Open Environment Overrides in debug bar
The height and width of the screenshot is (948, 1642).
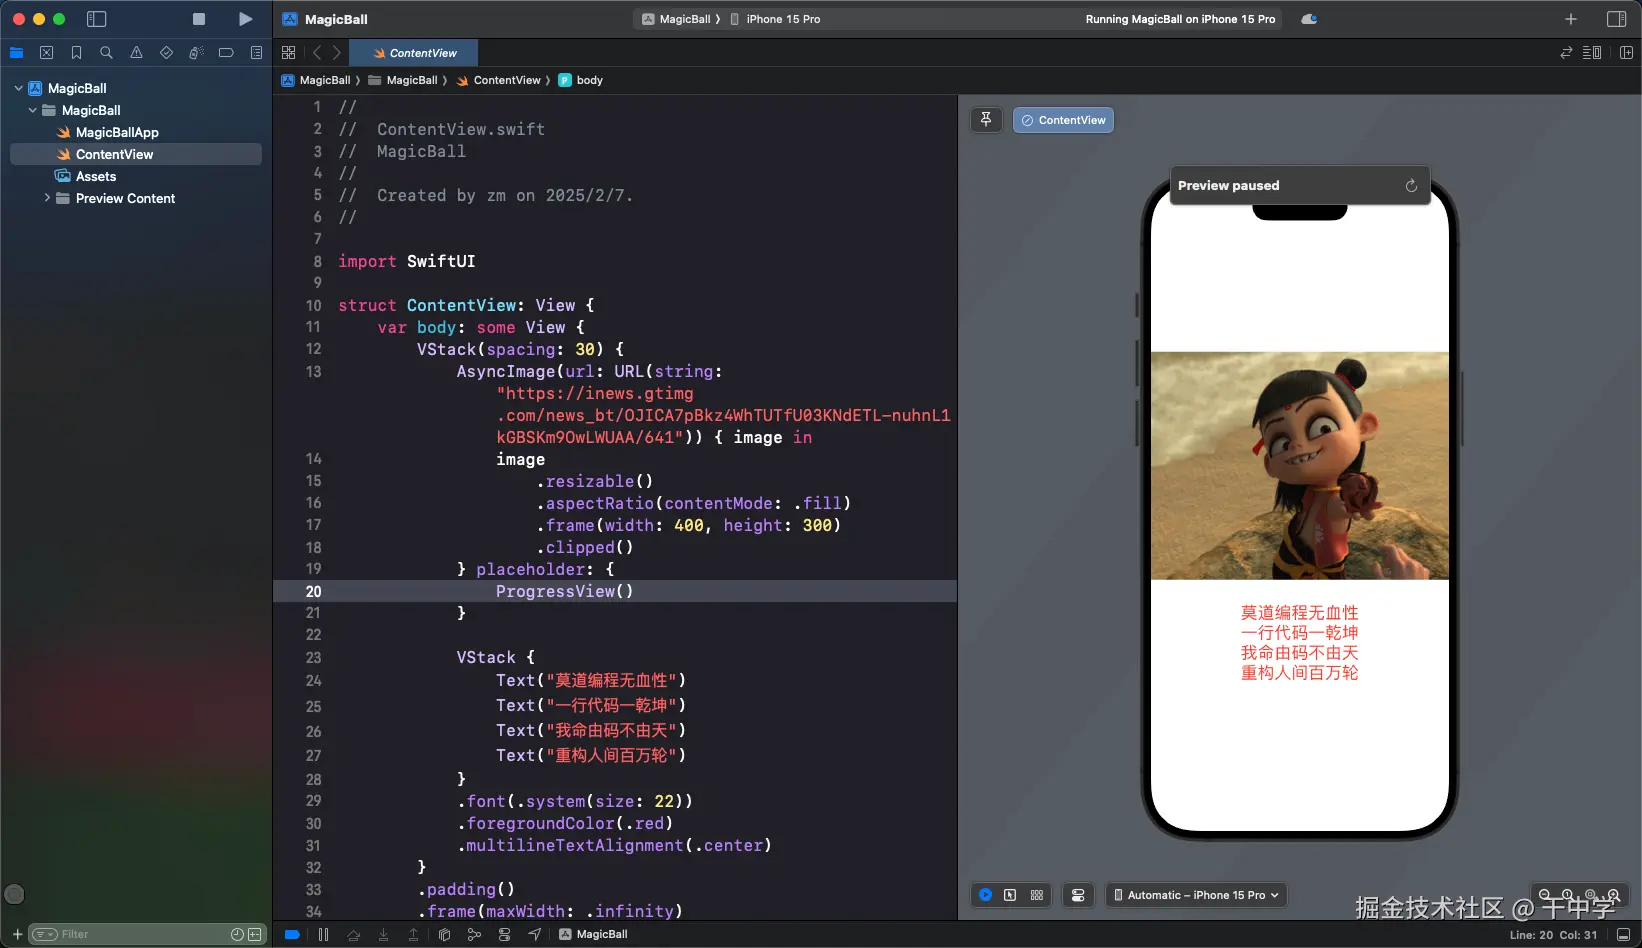[504, 934]
